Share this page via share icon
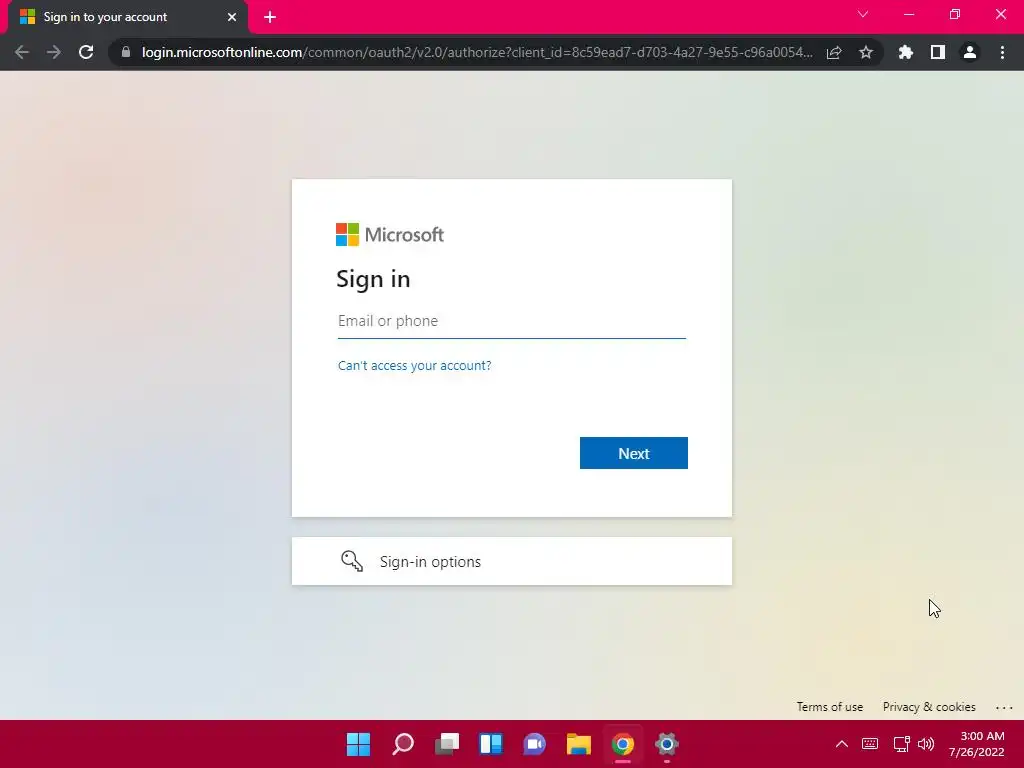1024x768 pixels. point(834,52)
